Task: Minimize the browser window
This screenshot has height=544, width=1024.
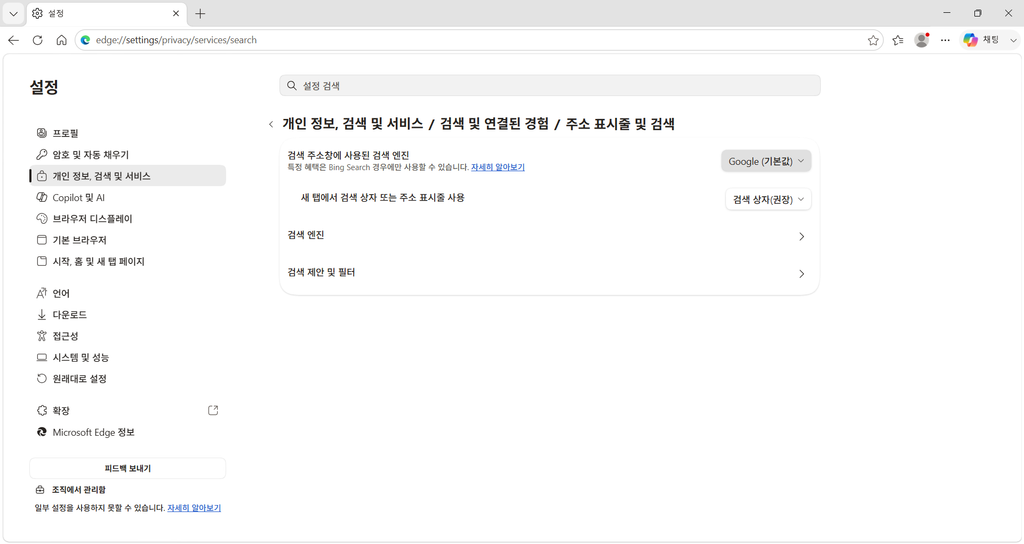Action: click(948, 13)
